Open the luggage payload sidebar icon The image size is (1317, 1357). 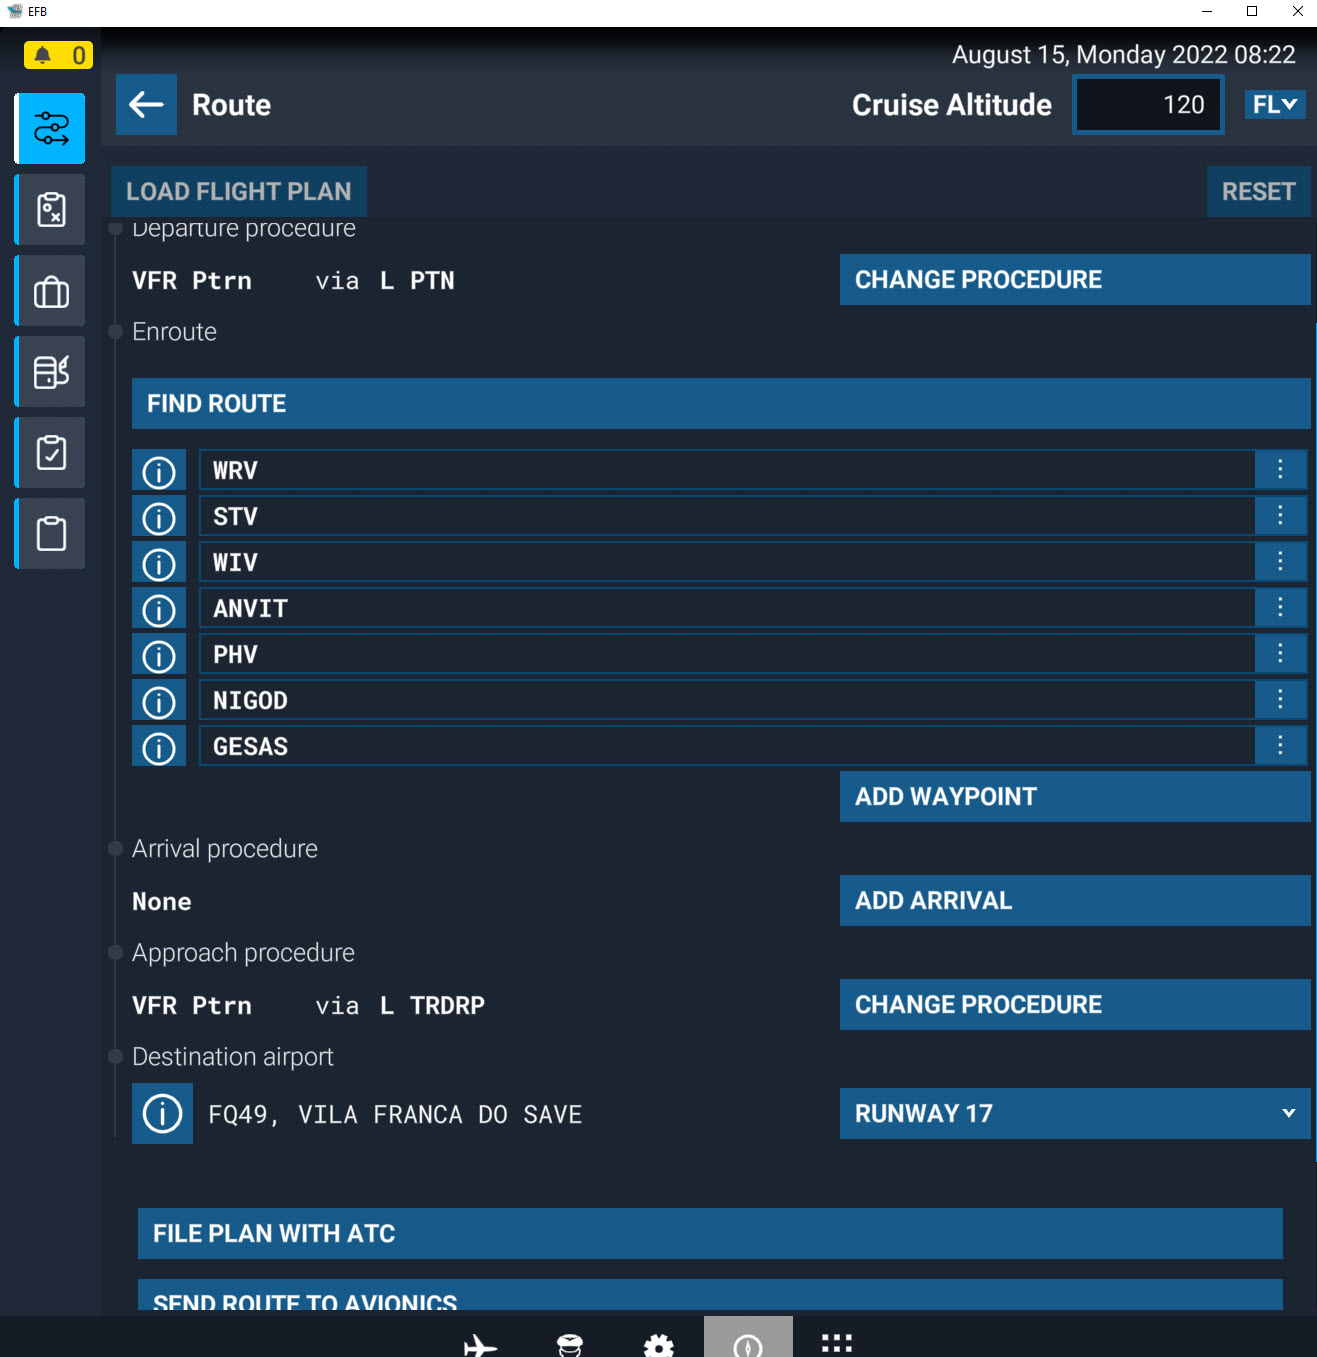(x=51, y=291)
